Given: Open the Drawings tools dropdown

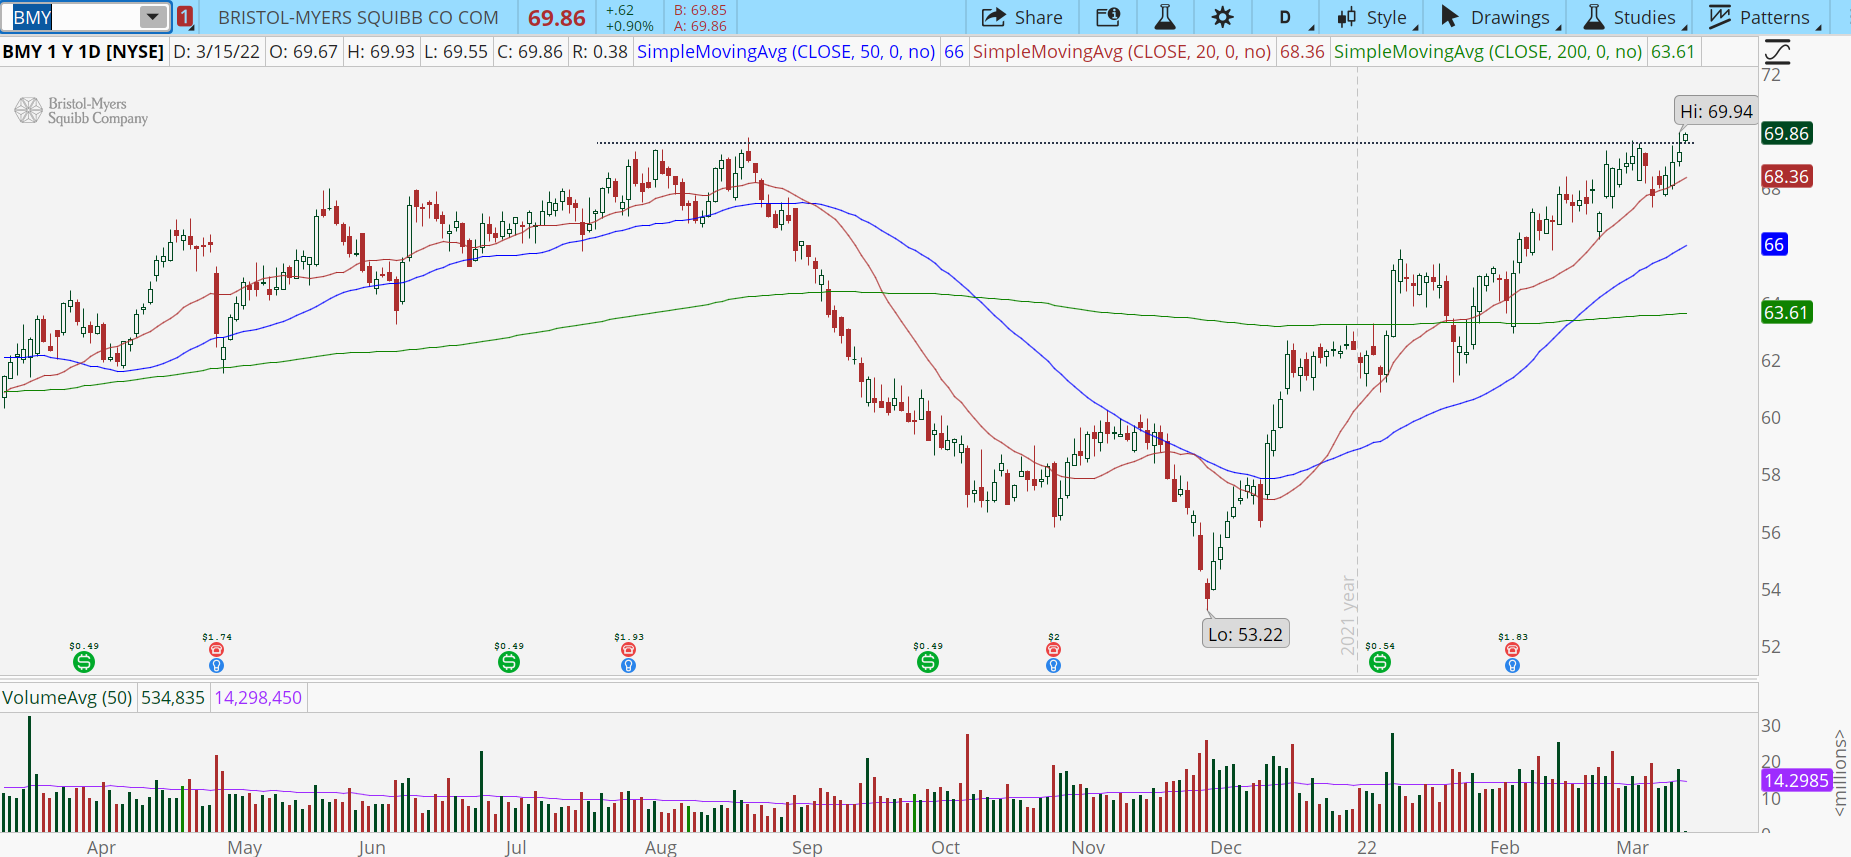Looking at the screenshot, I should (1500, 17).
